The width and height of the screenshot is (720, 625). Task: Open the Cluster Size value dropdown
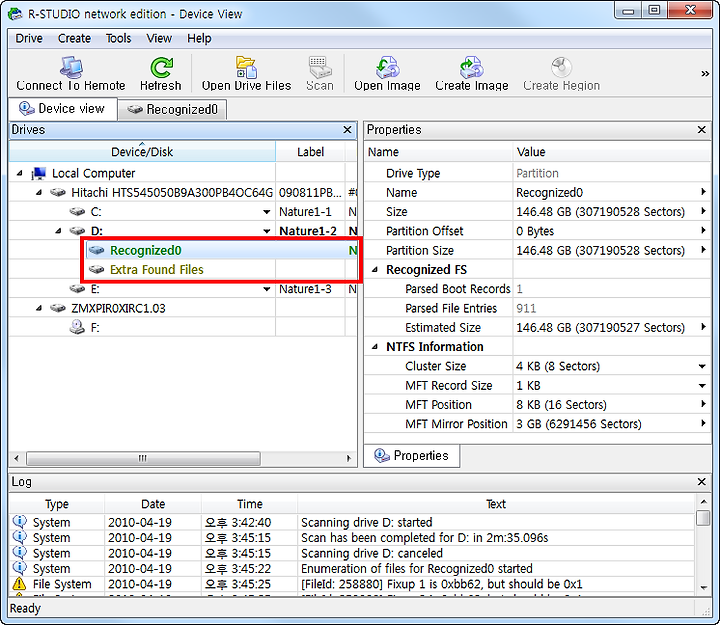click(703, 366)
